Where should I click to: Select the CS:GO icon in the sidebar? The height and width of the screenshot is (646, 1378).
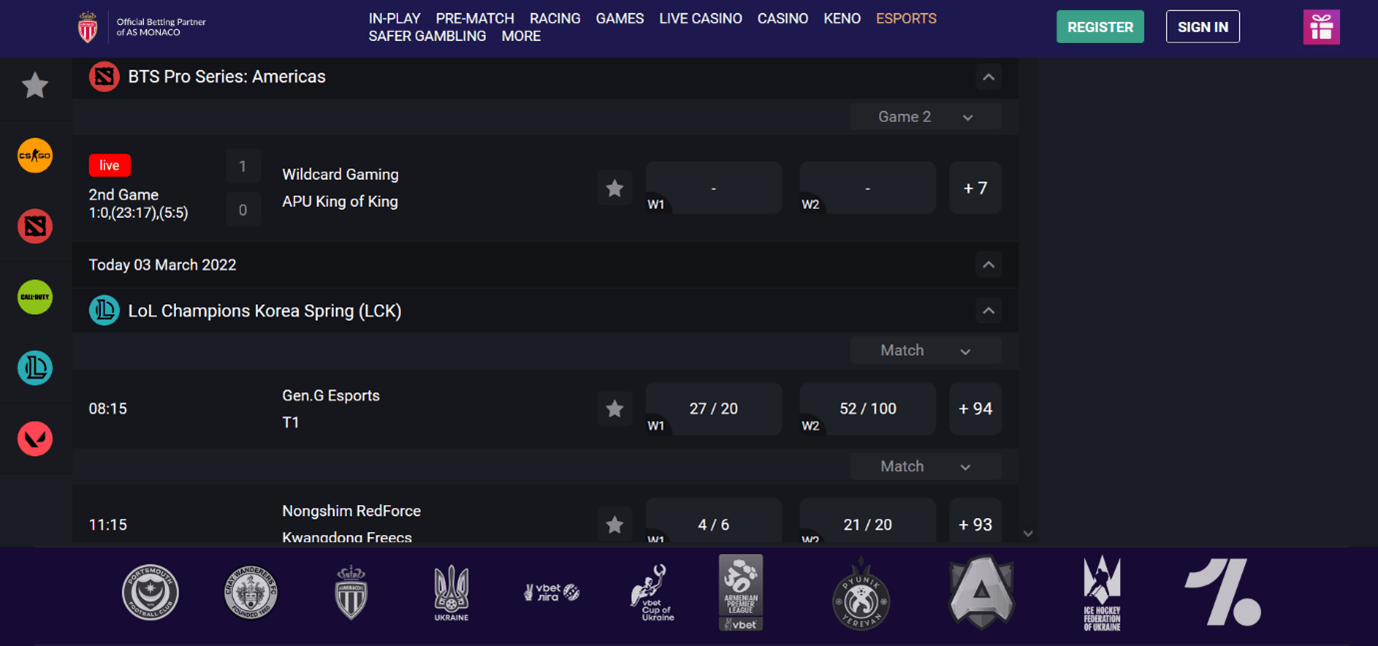pyautogui.click(x=35, y=156)
